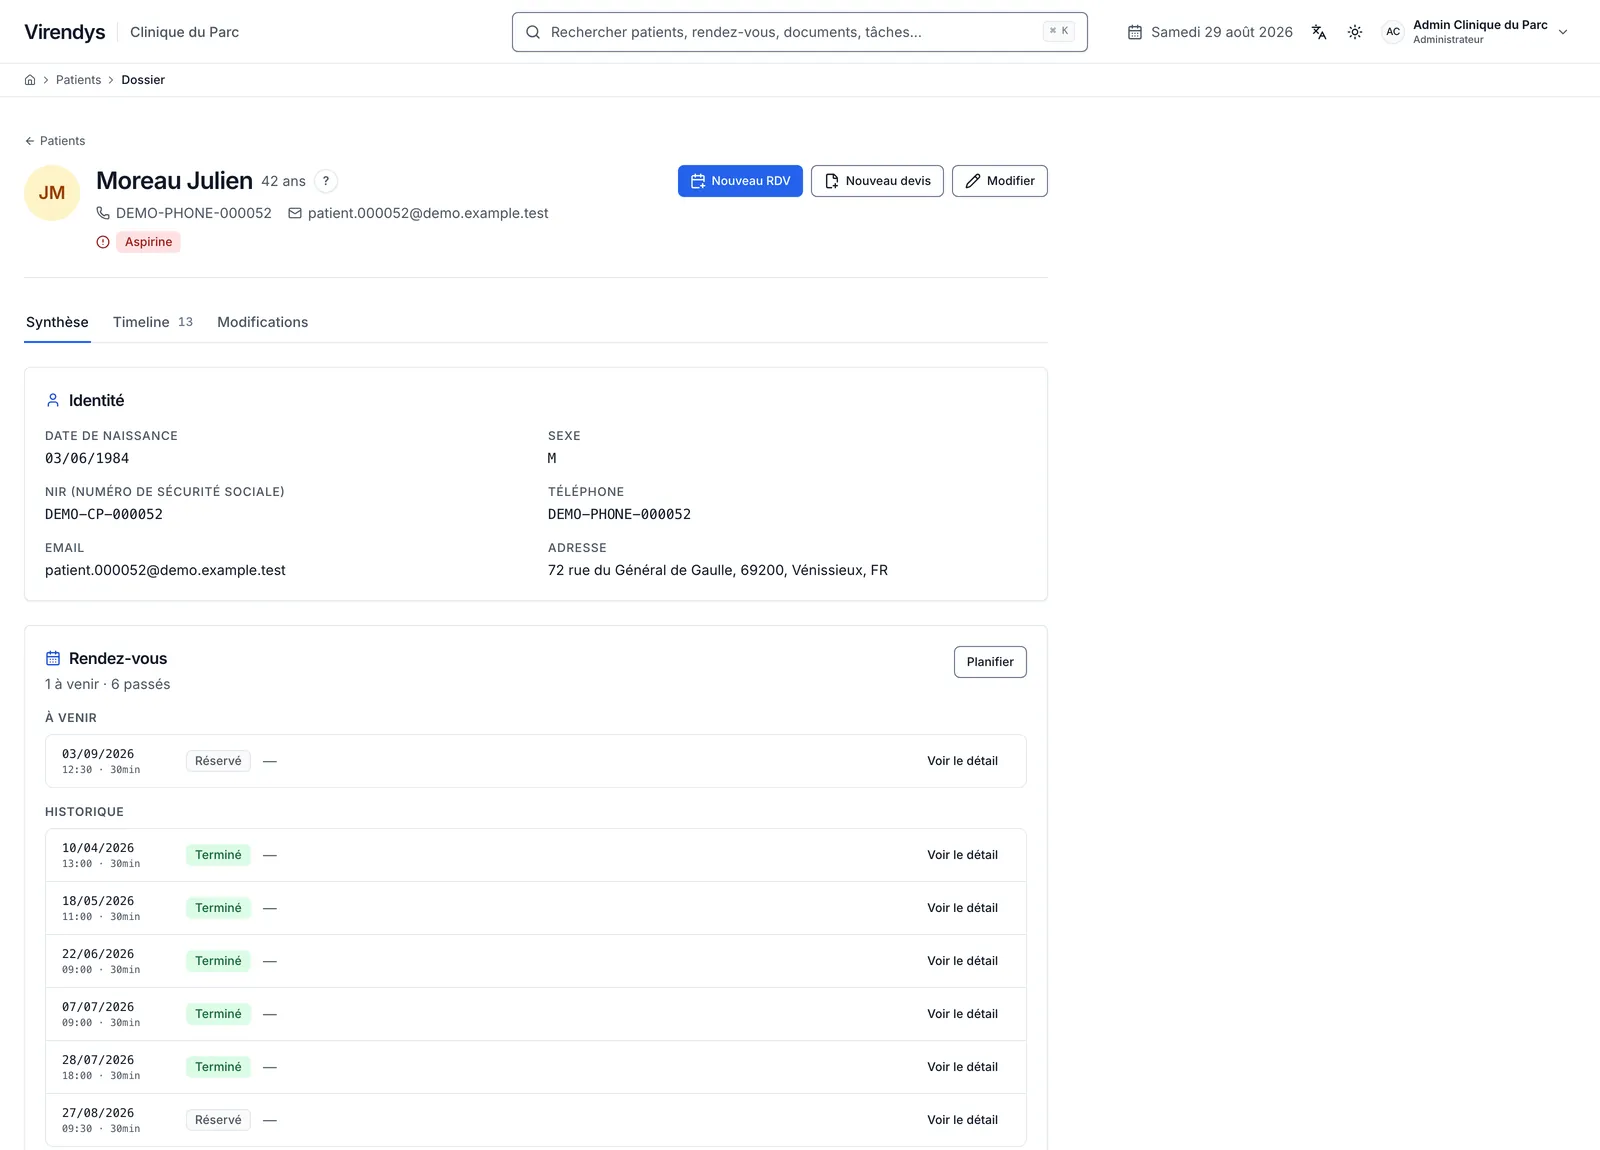Open the Admin Clinique du Parc dropdown chevron
The width and height of the screenshot is (1600, 1150).
(x=1563, y=32)
